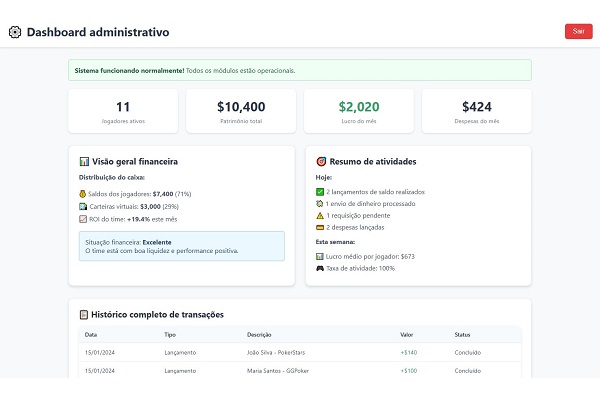Click the Data column header
The image size is (600, 400).
point(91,335)
